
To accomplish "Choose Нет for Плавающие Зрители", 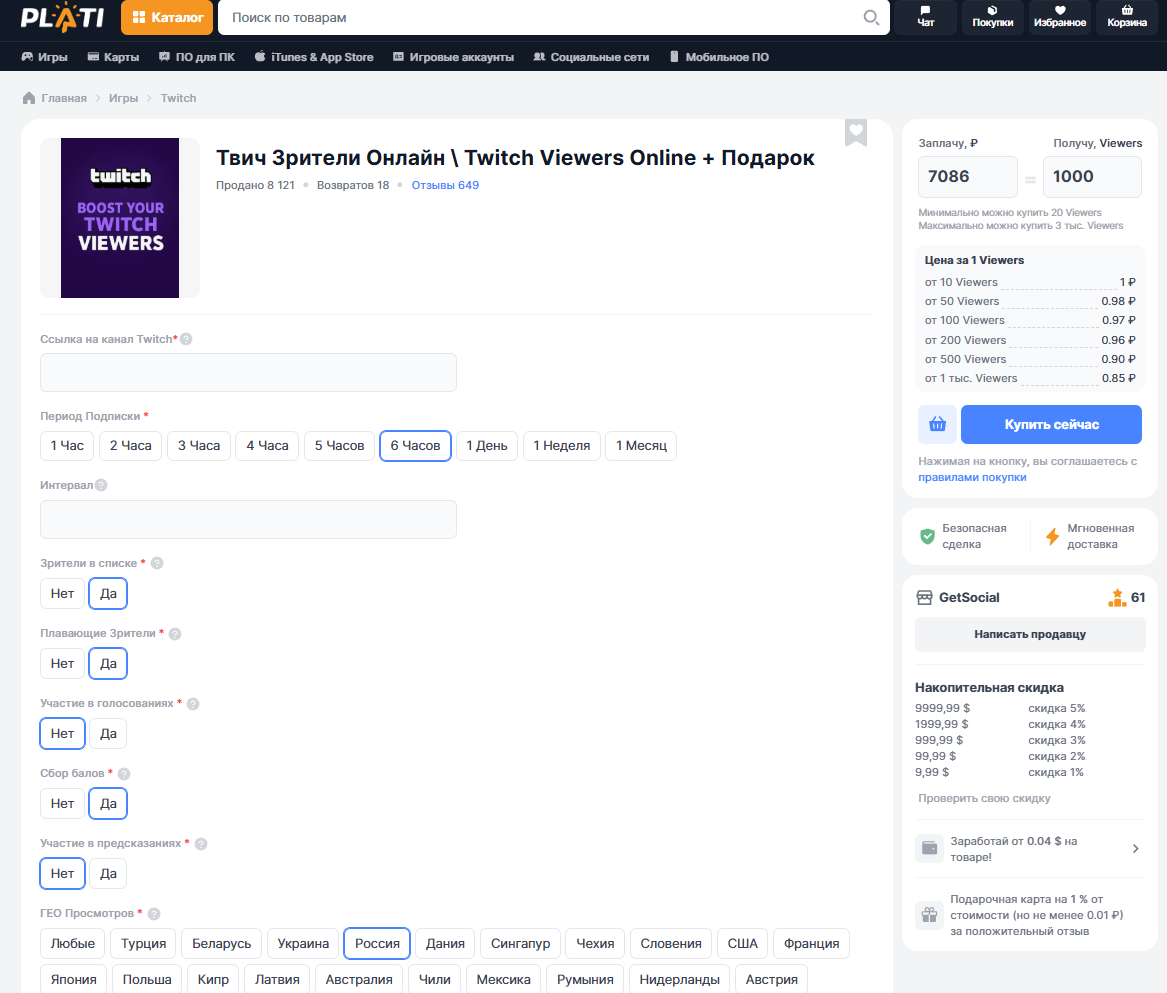I will [x=63, y=664].
